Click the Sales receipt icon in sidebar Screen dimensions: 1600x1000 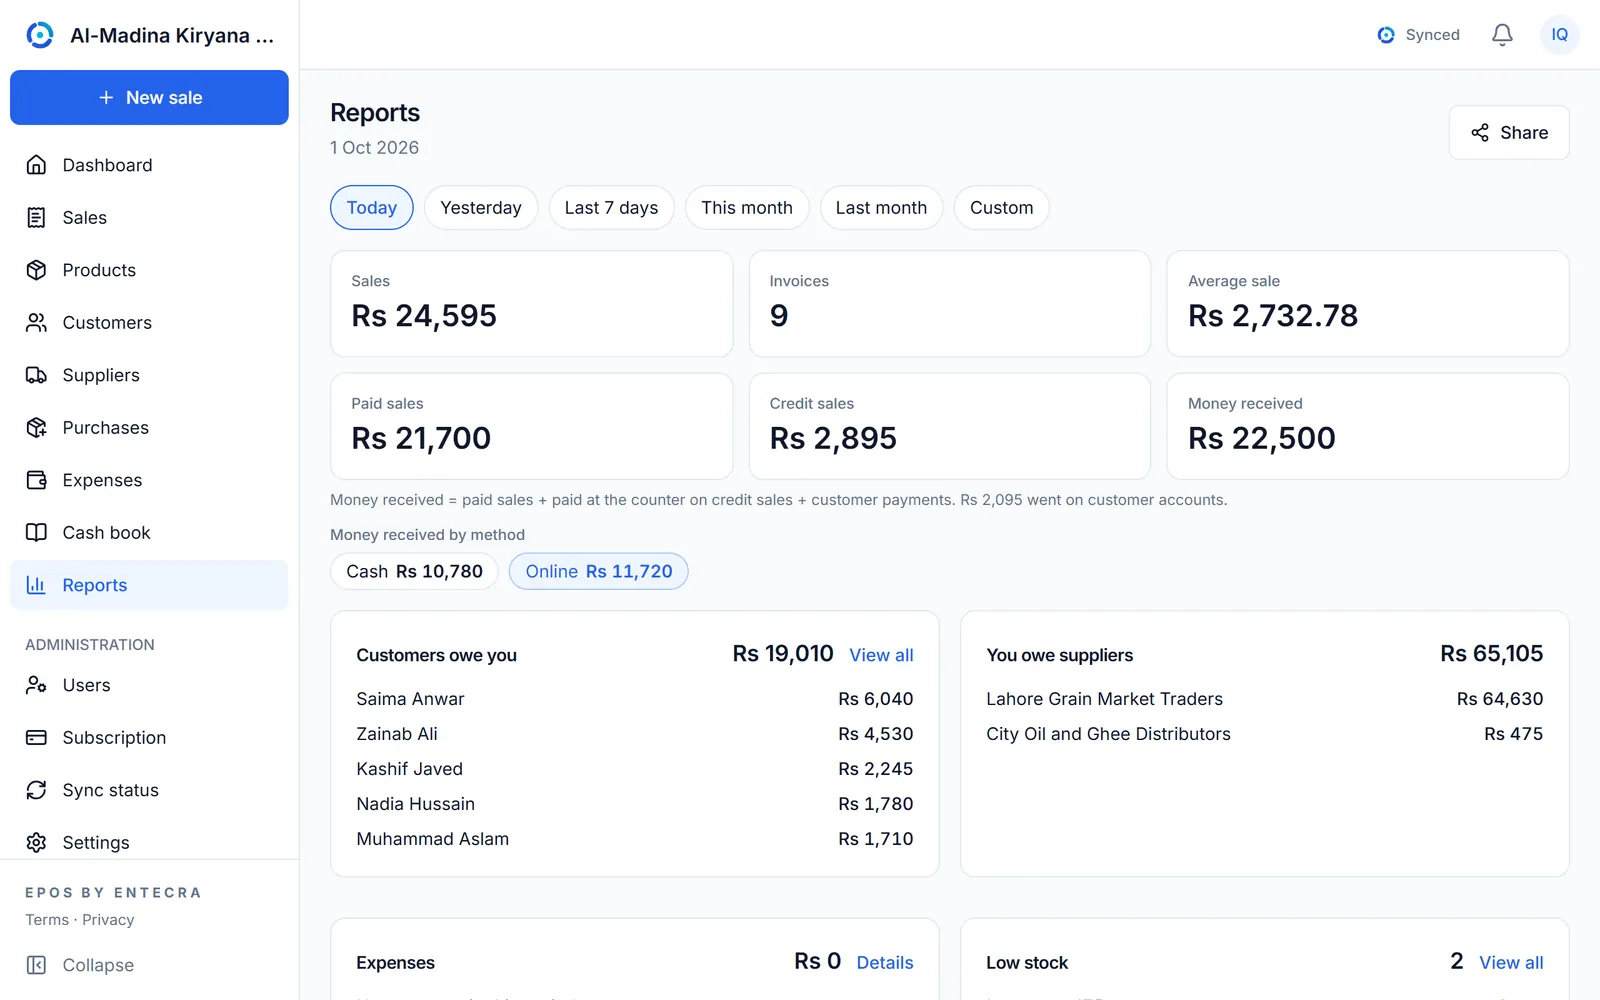(x=36, y=217)
